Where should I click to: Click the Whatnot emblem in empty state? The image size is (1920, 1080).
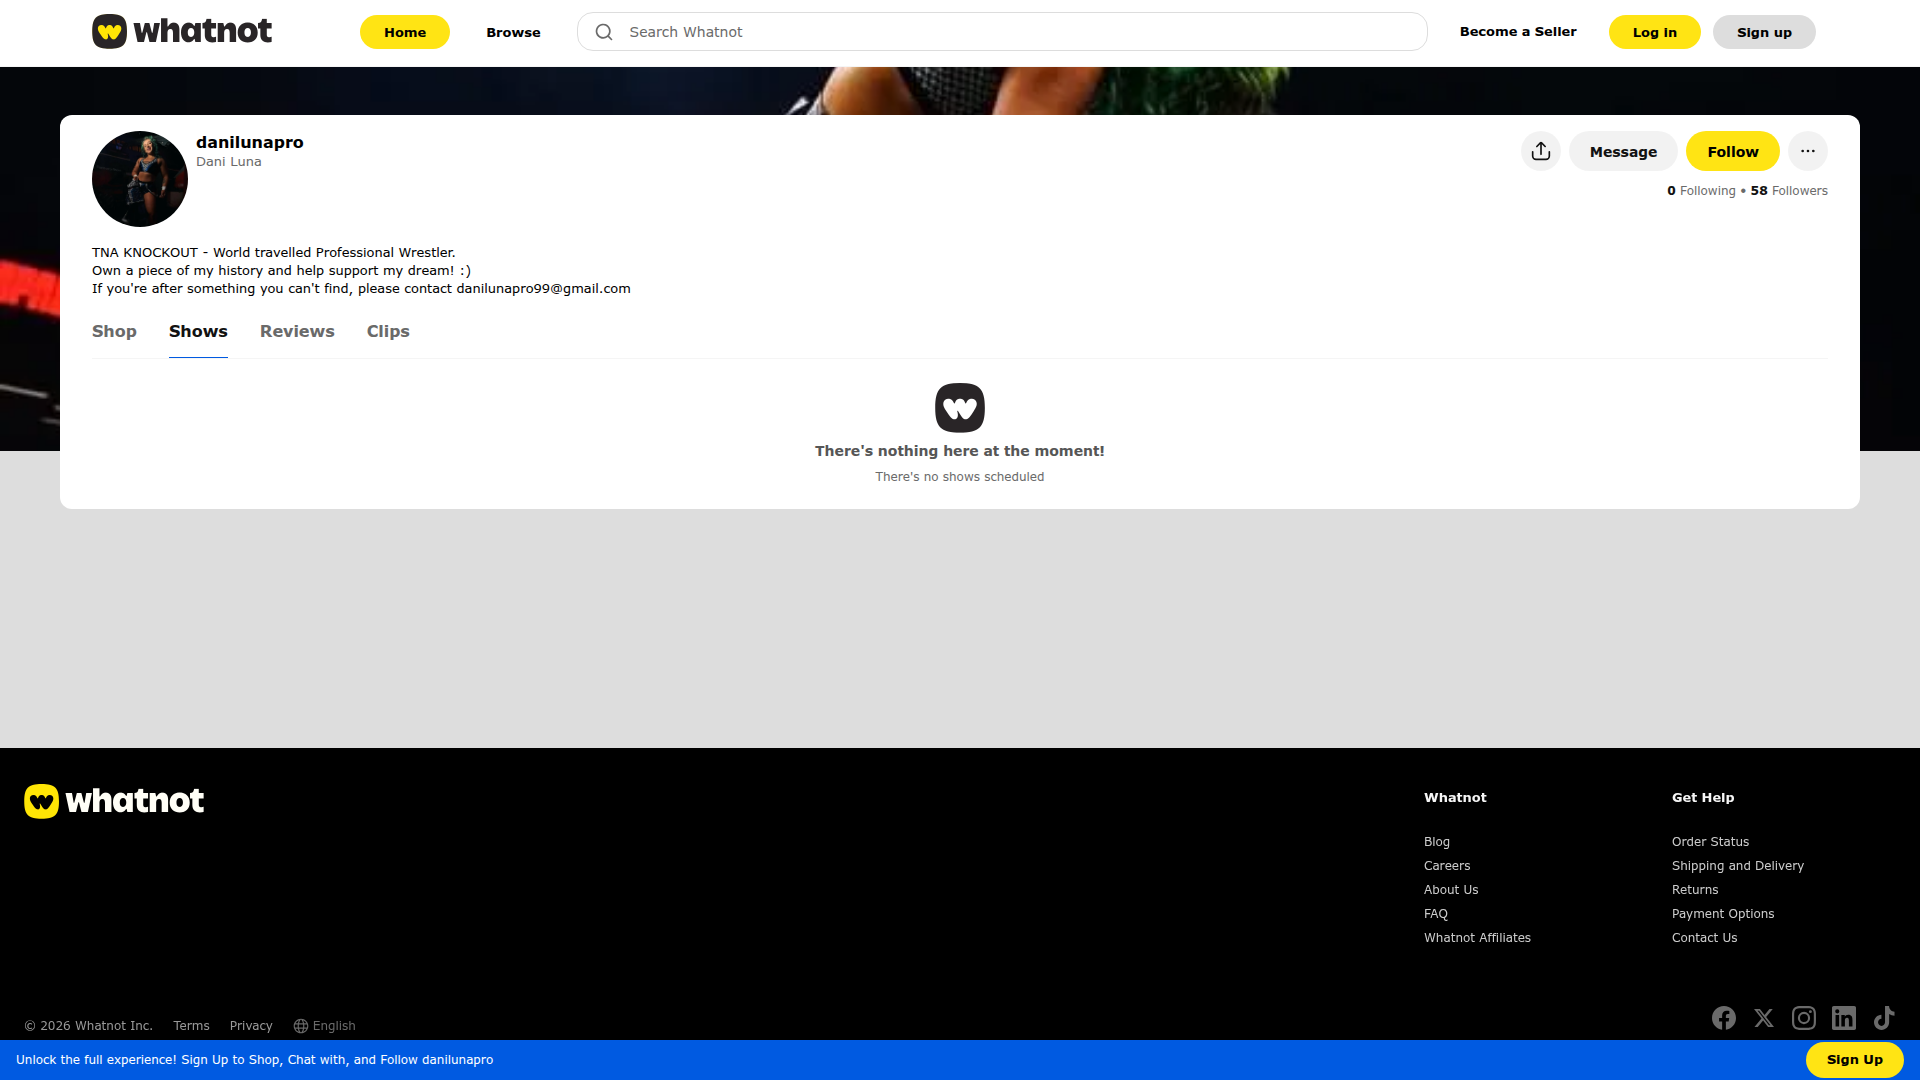pos(960,408)
